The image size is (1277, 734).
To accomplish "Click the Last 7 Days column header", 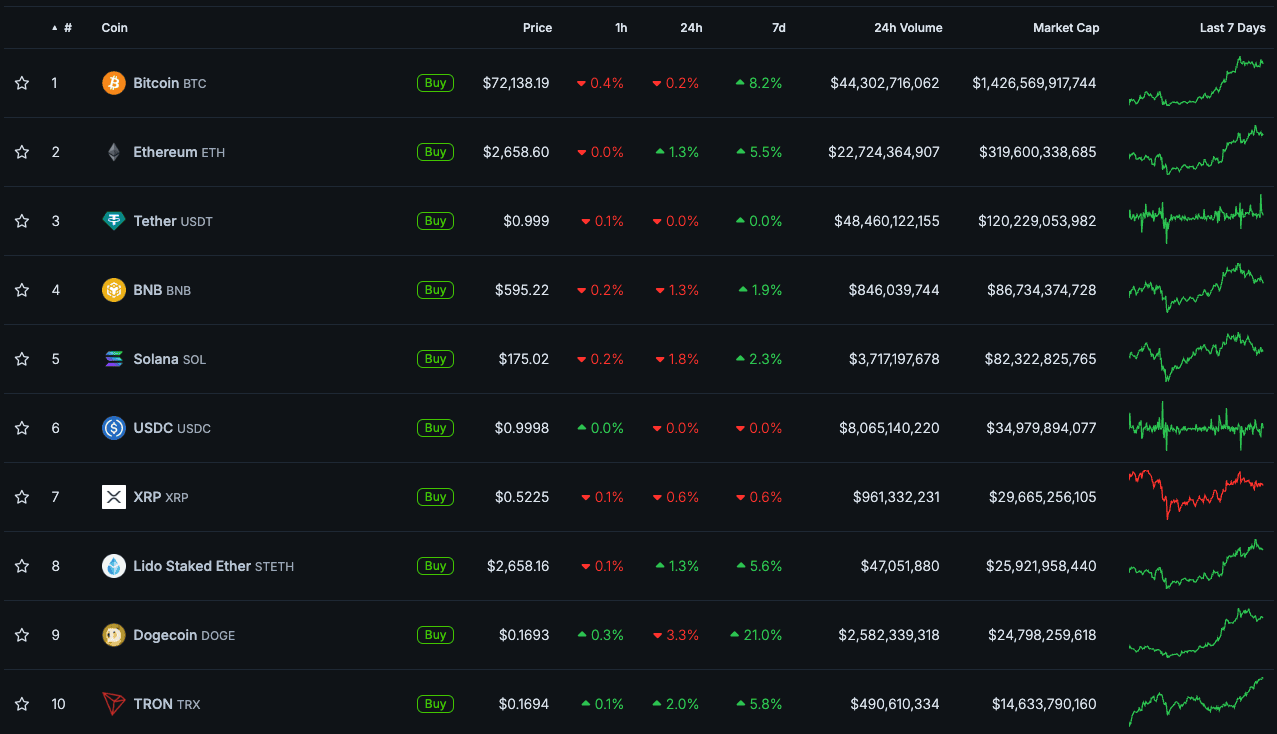I will 1233,28.
